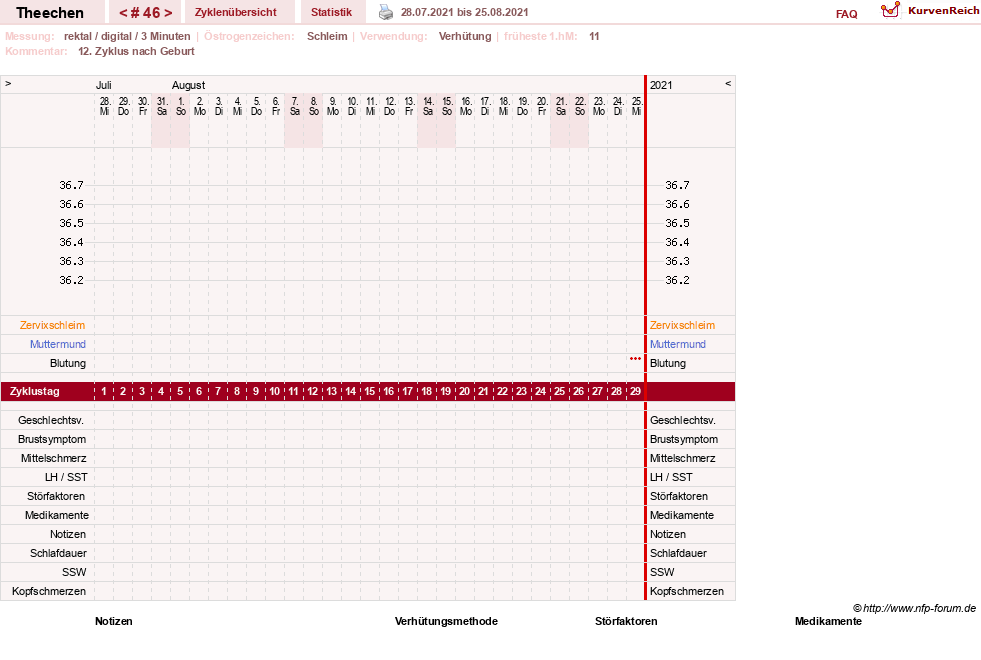This screenshot has width=981, height=660.
Task: Click the left LH / SST row label
Action: (66, 477)
